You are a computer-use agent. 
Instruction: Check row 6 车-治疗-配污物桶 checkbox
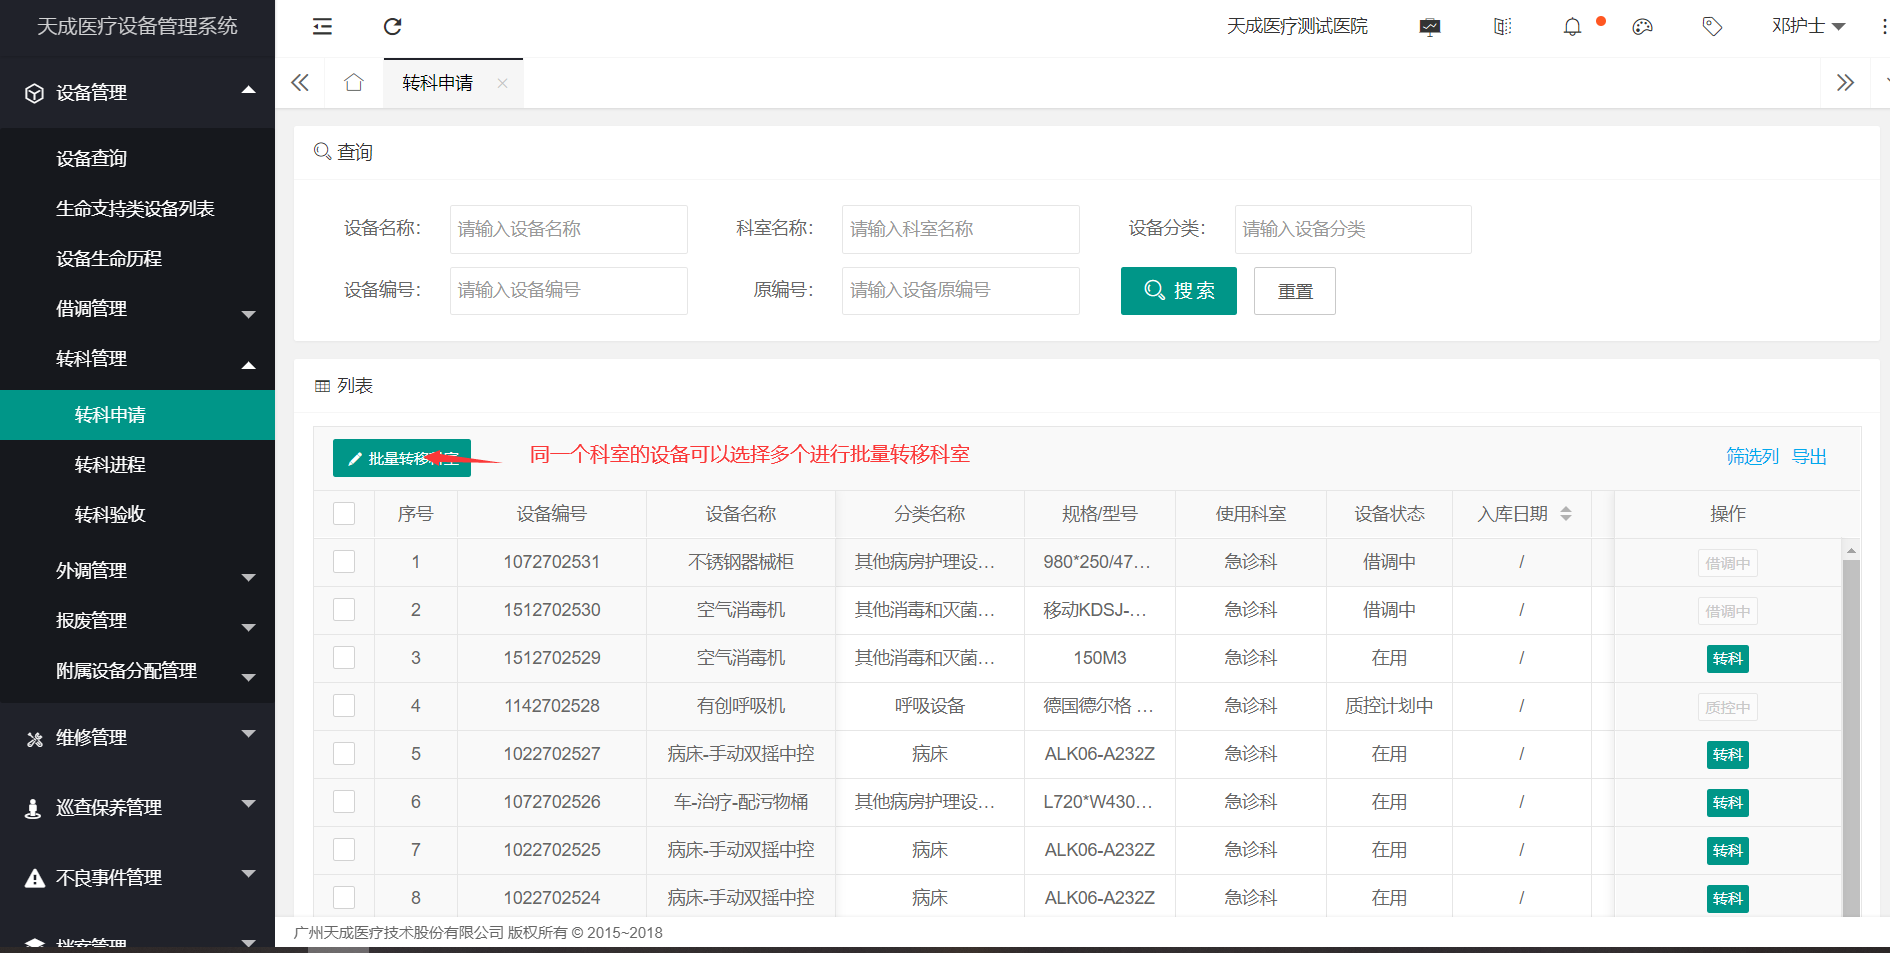tap(344, 802)
